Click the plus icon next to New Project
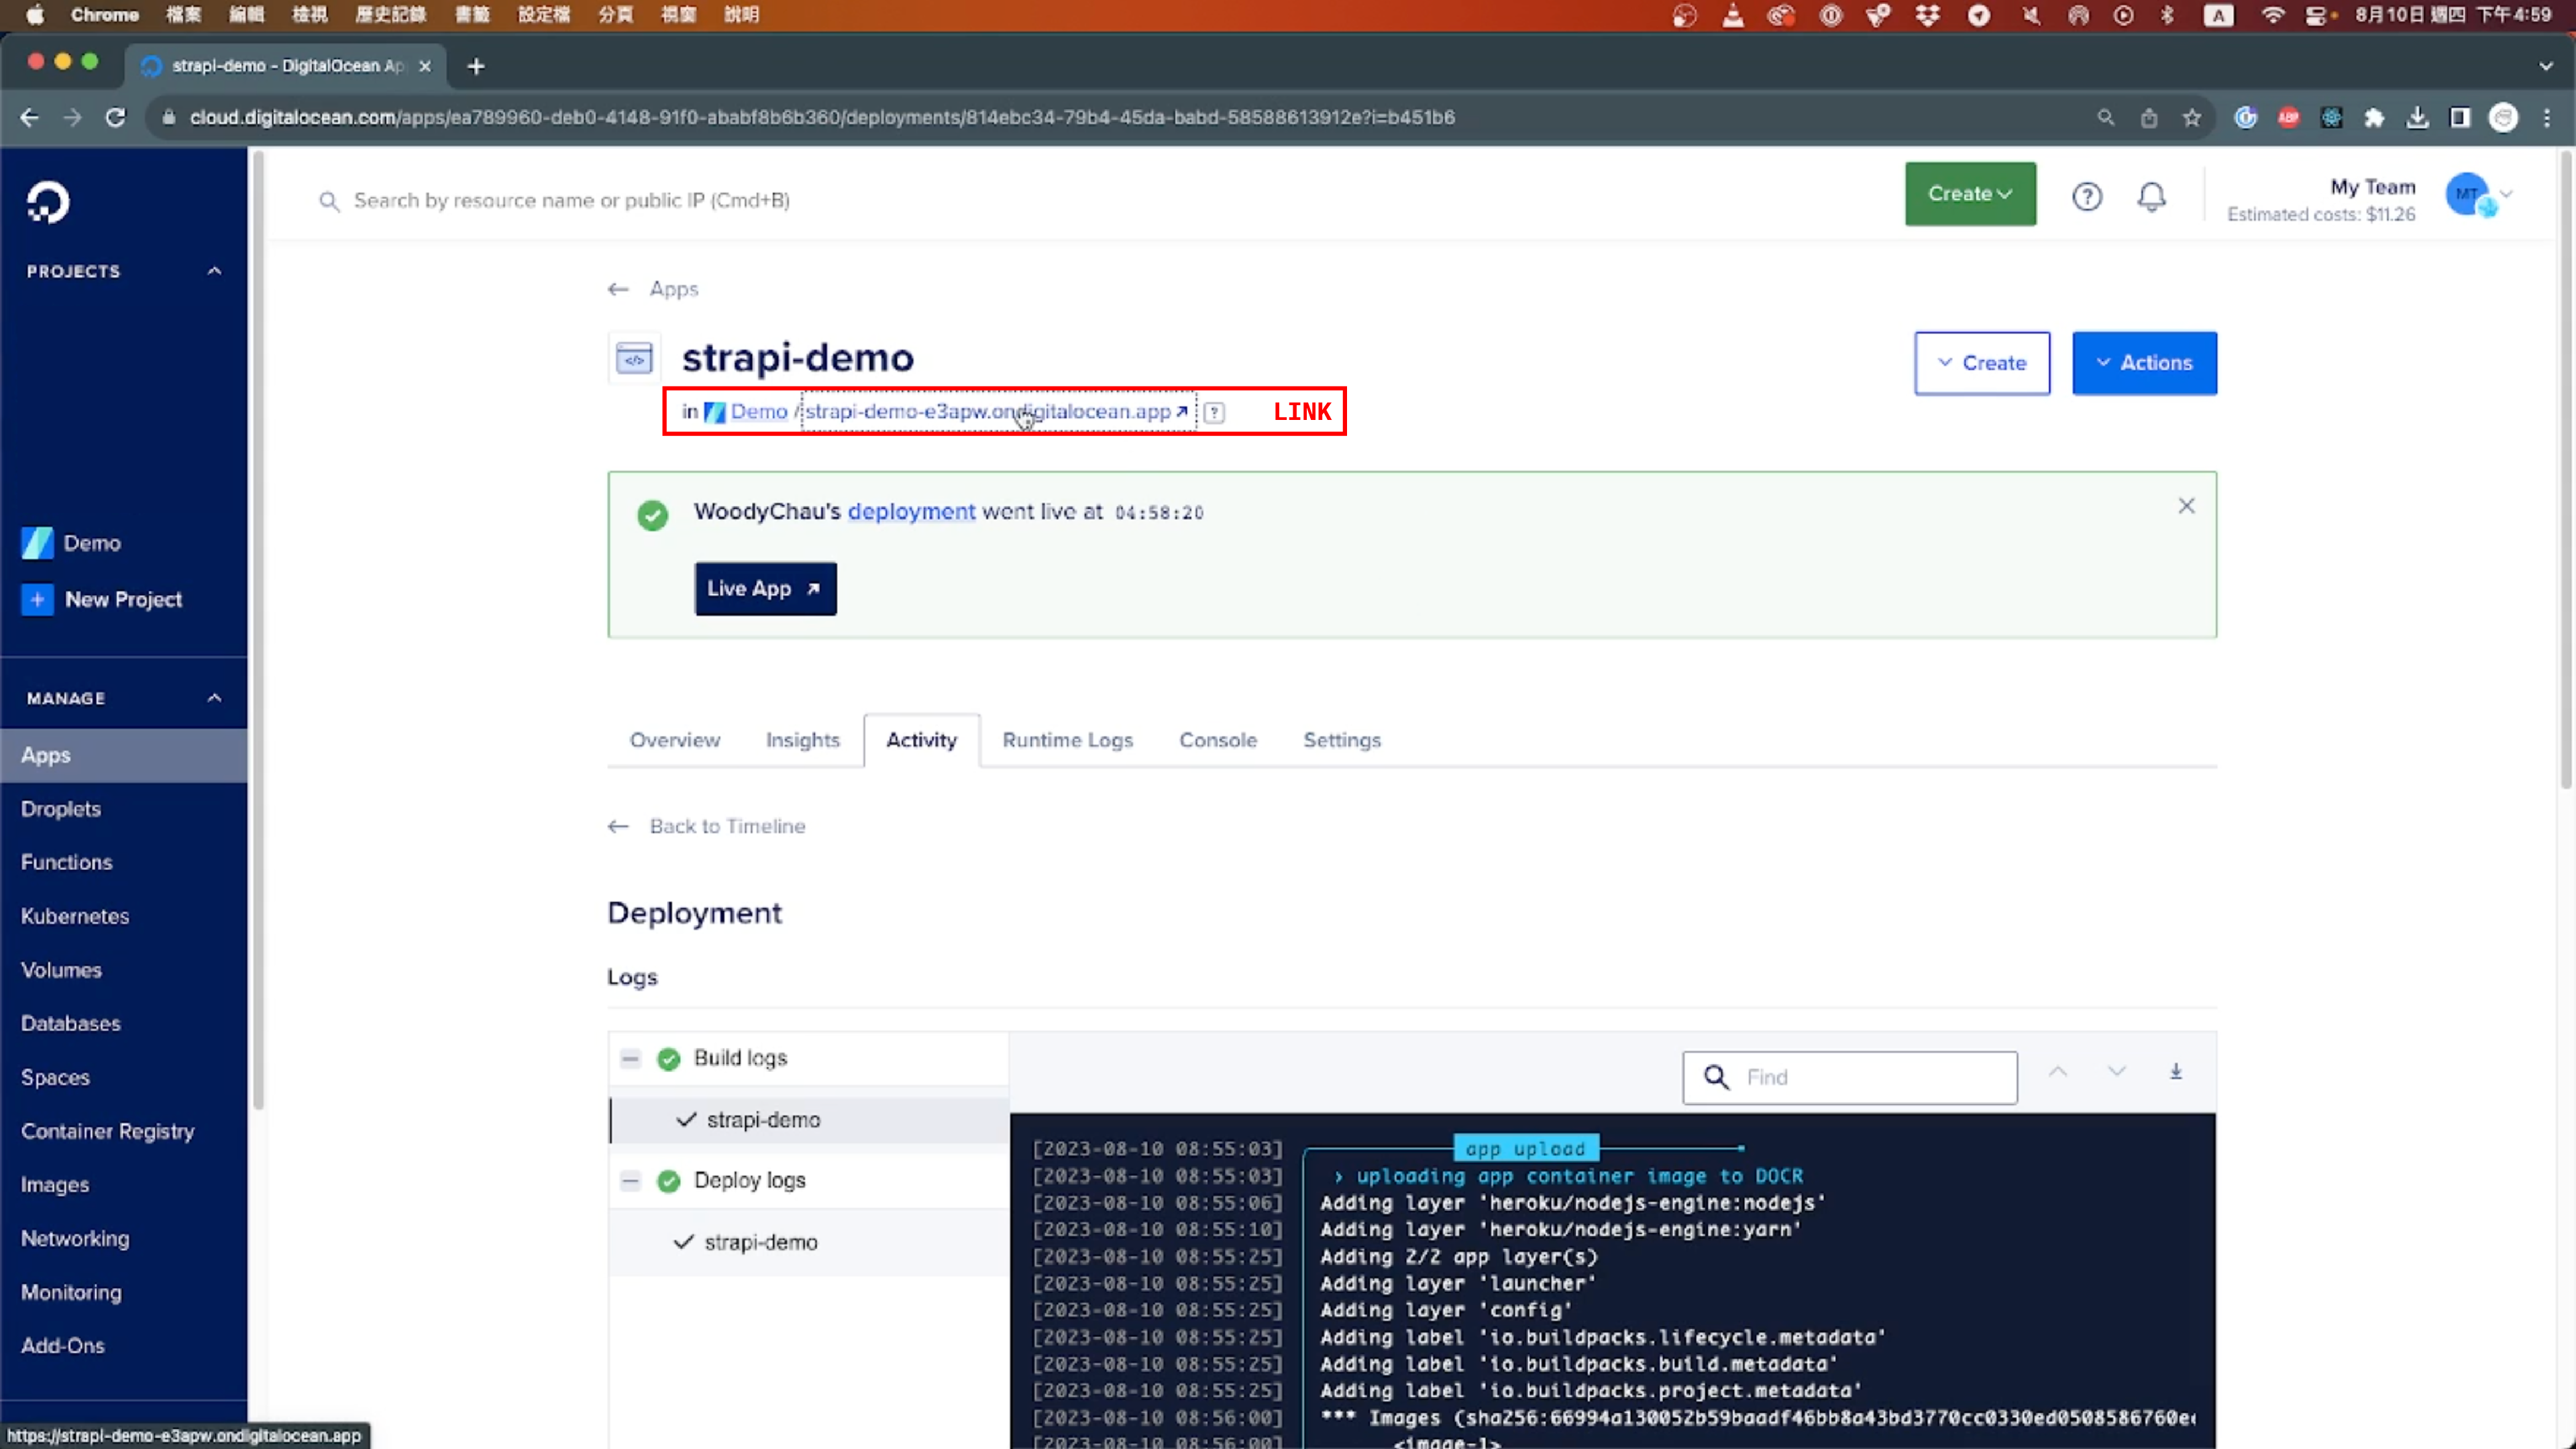Screen dimensions: 2576x1449 (37, 599)
